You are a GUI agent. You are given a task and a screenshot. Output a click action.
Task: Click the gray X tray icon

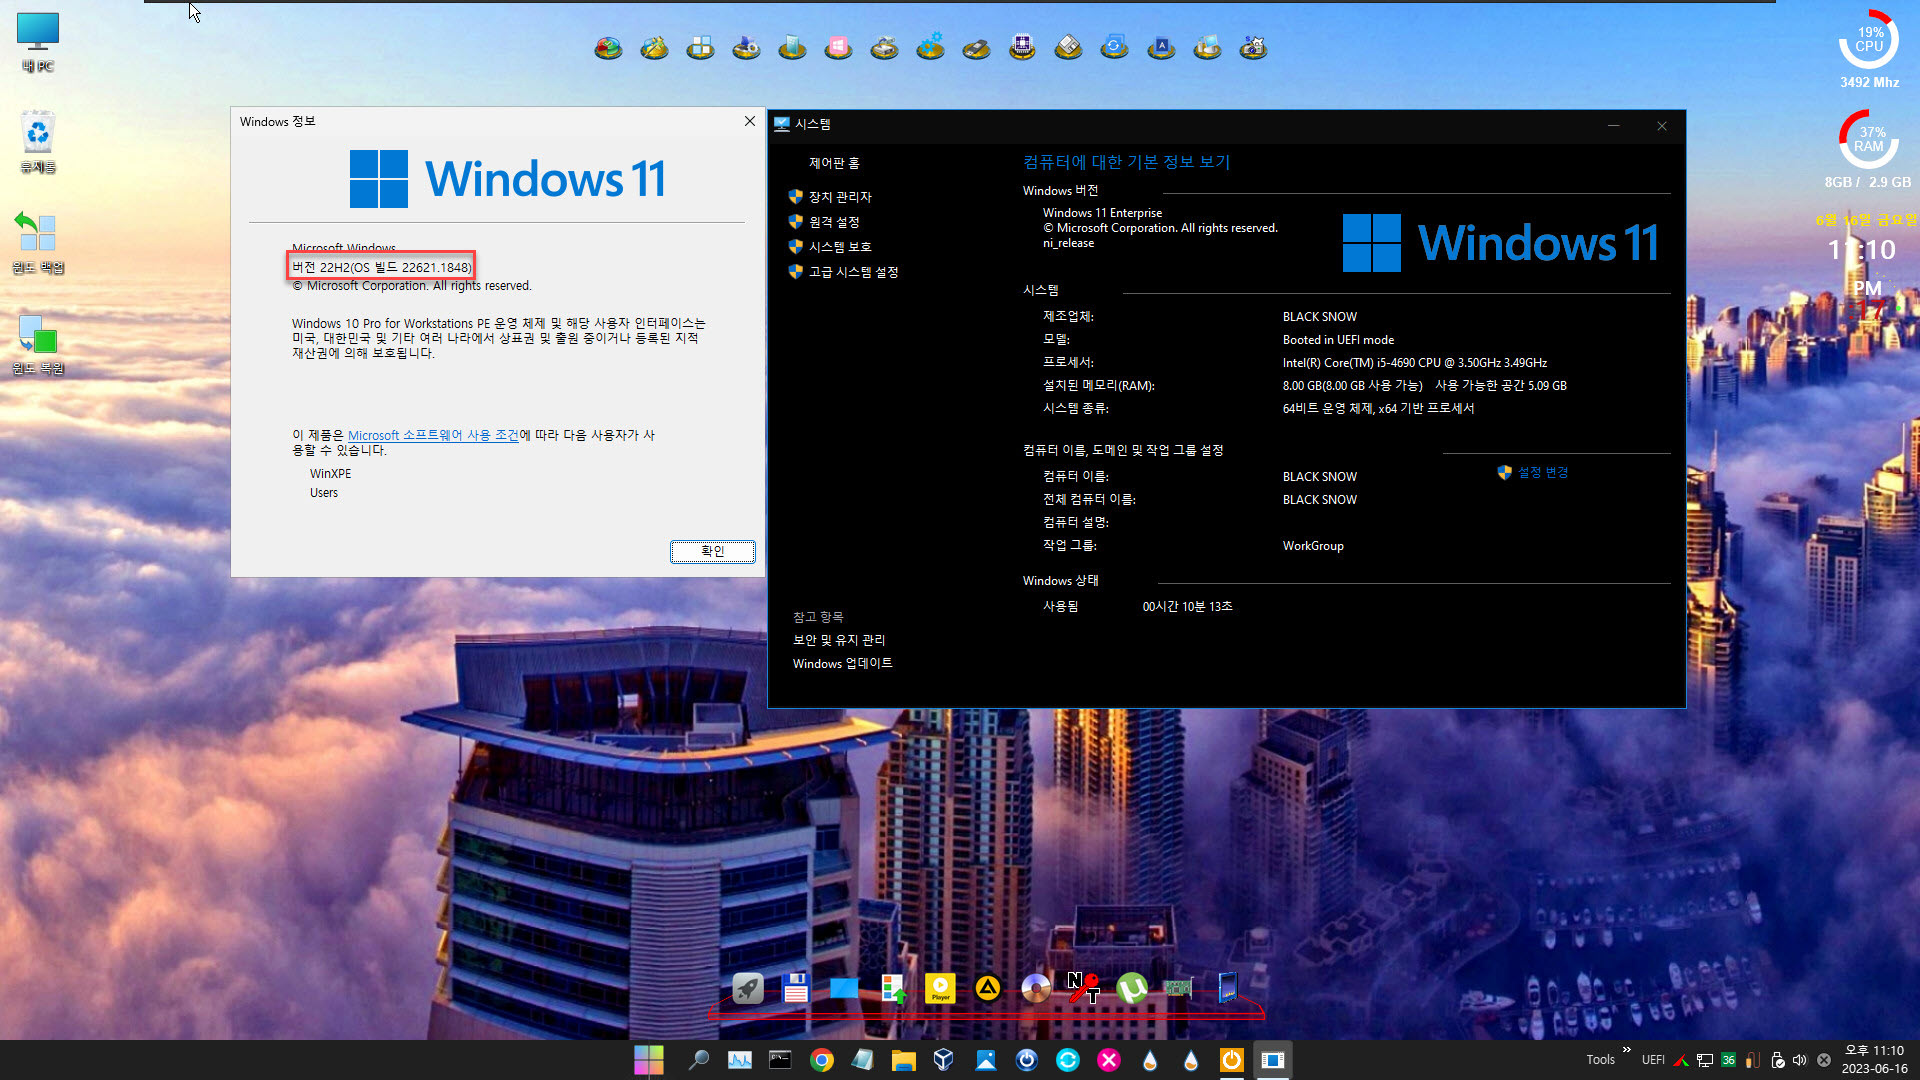1823,1060
